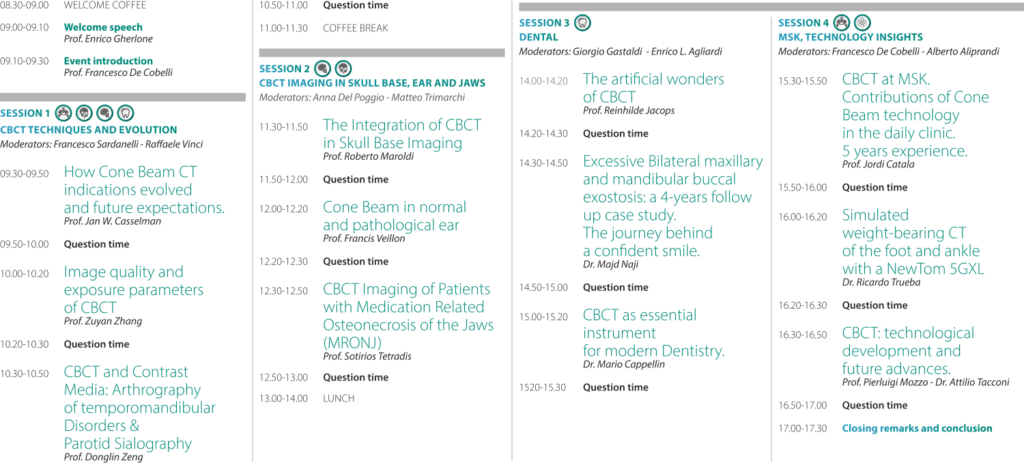
Task: Click the head profile icon beside Session 1
Action: [104, 113]
